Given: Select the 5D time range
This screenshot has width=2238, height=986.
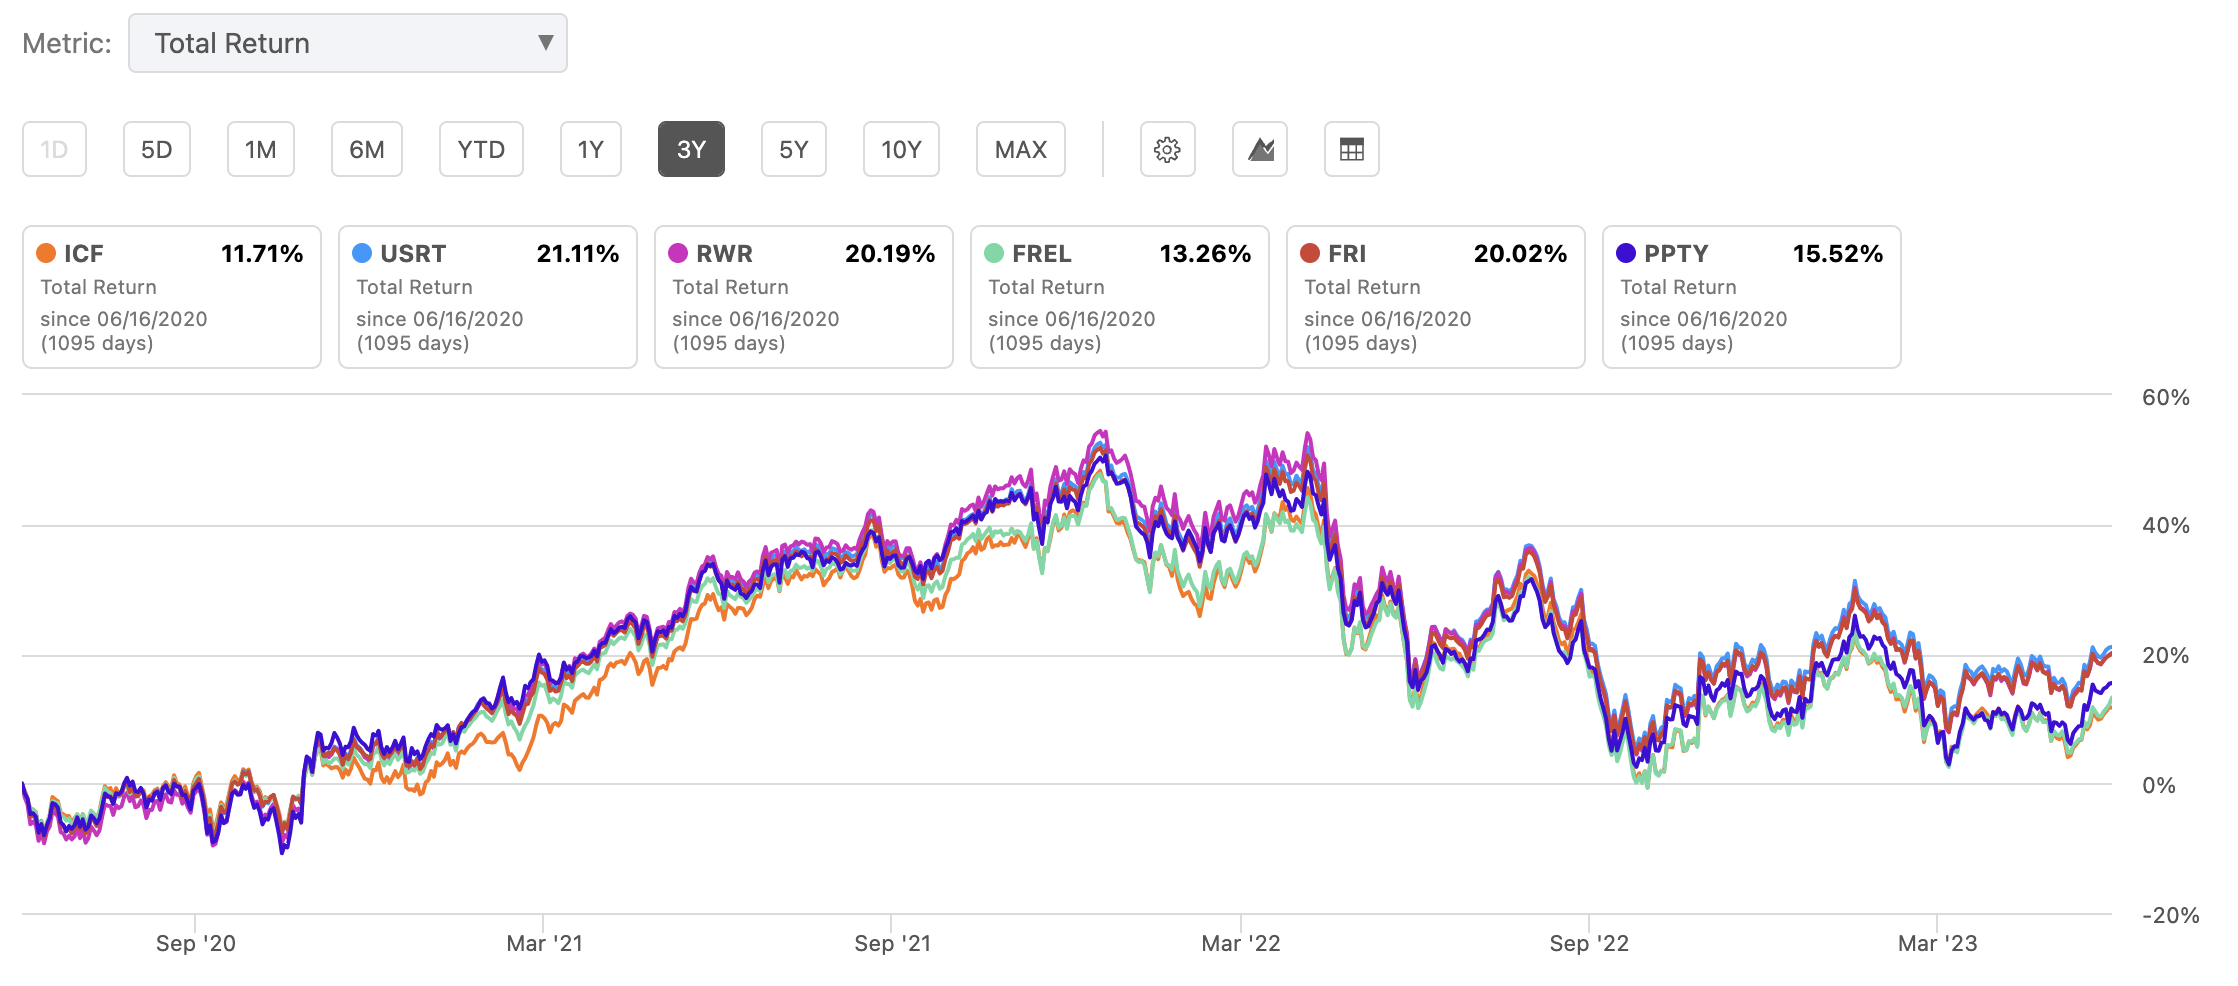Looking at the screenshot, I should pos(156,148).
